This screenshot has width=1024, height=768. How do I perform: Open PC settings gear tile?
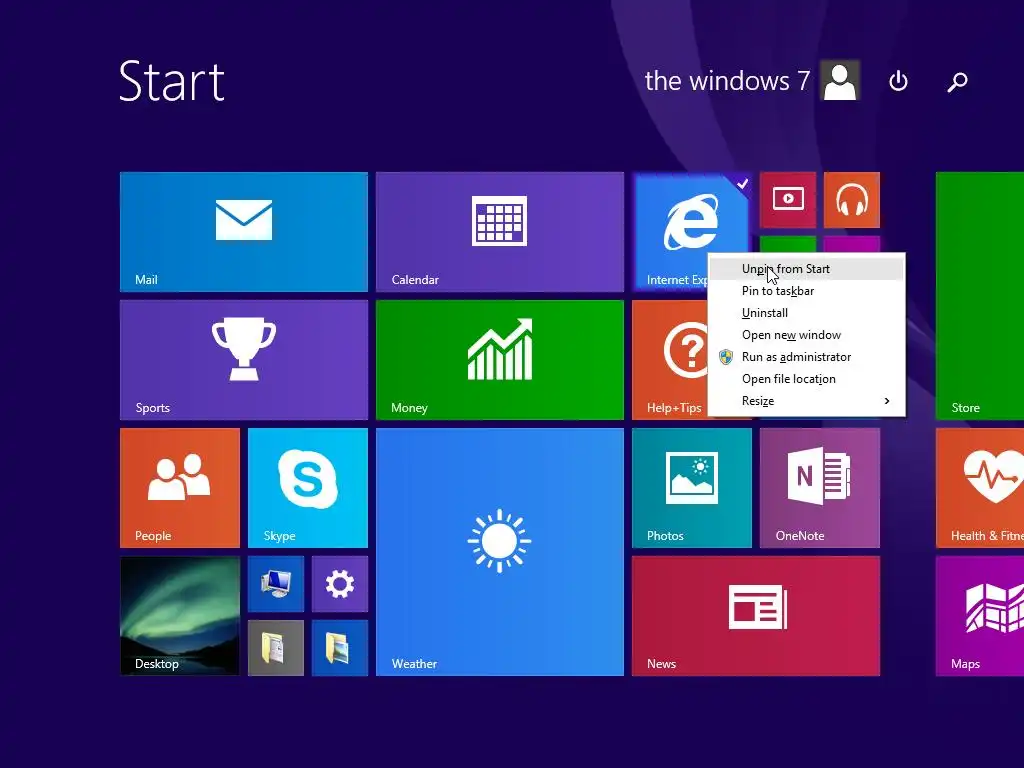(340, 584)
